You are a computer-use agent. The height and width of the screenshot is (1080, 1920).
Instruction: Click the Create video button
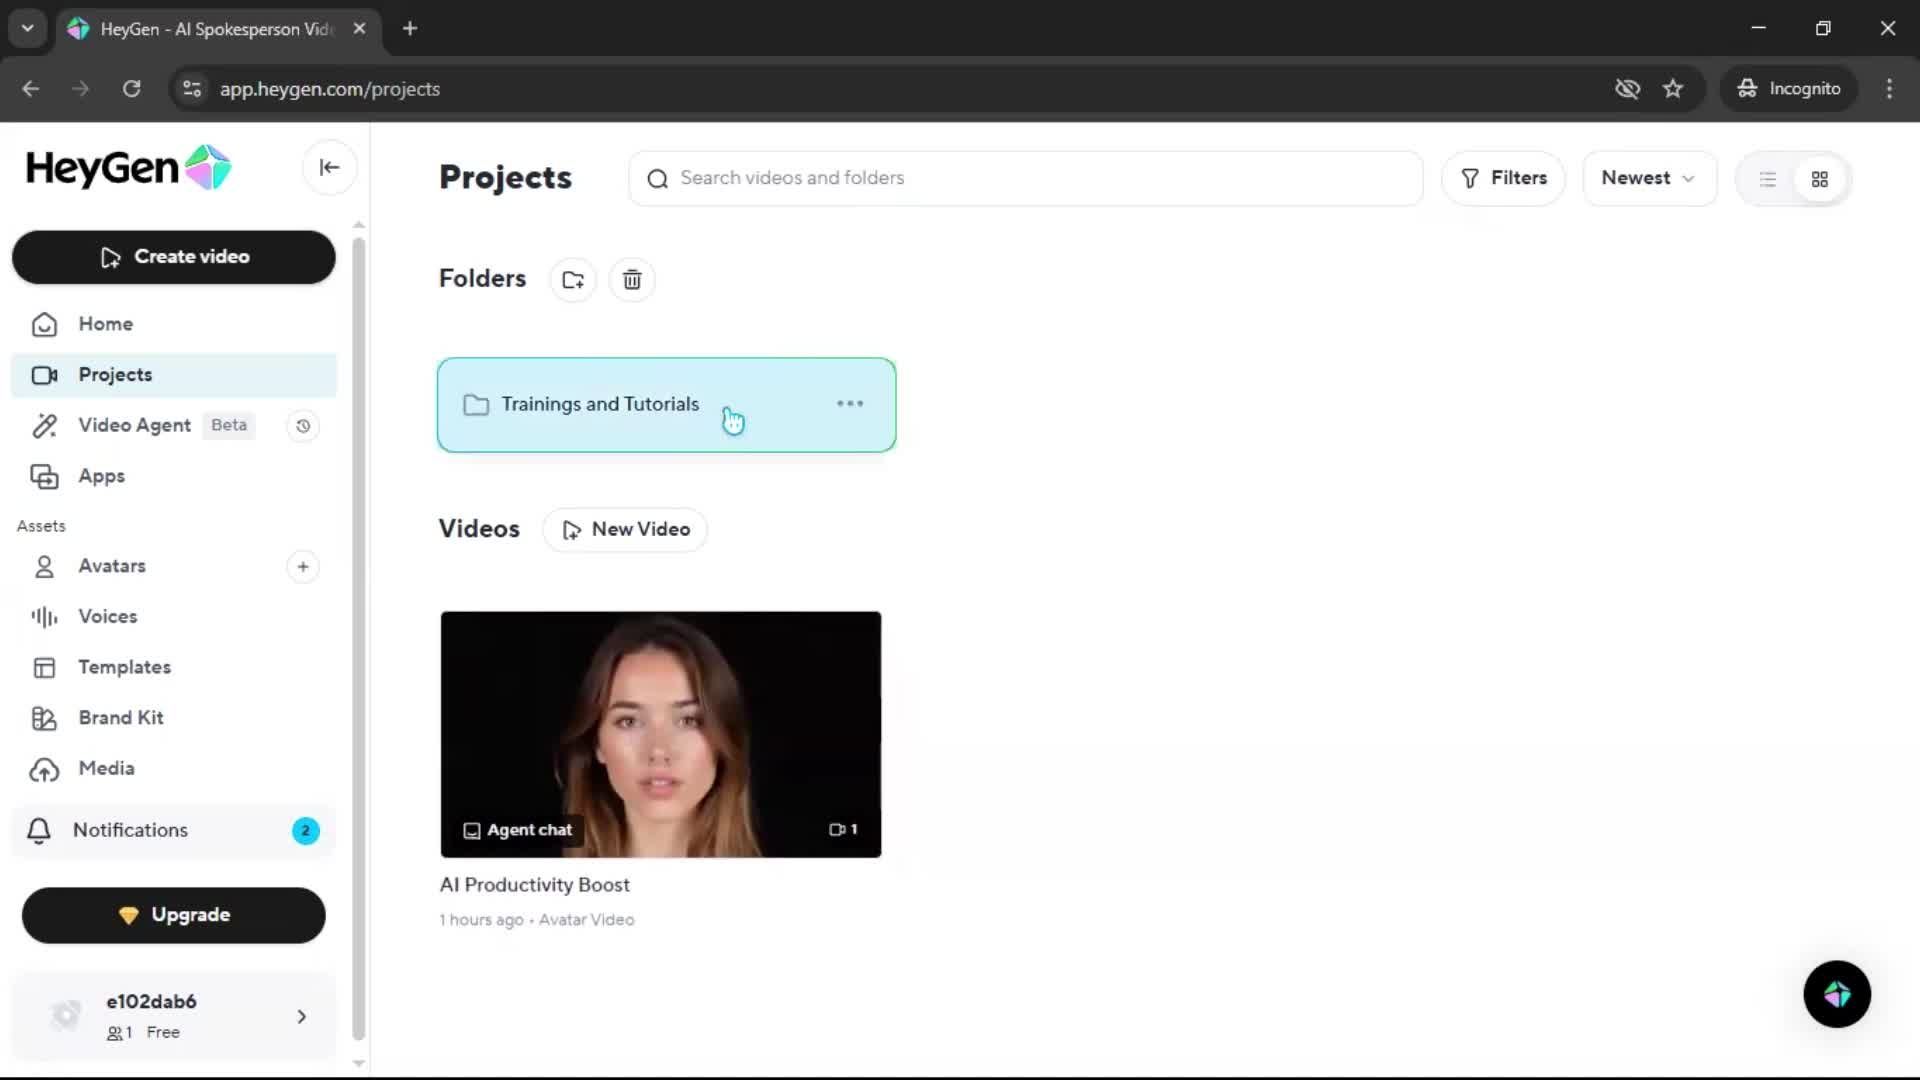pyautogui.click(x=174, y=257)
